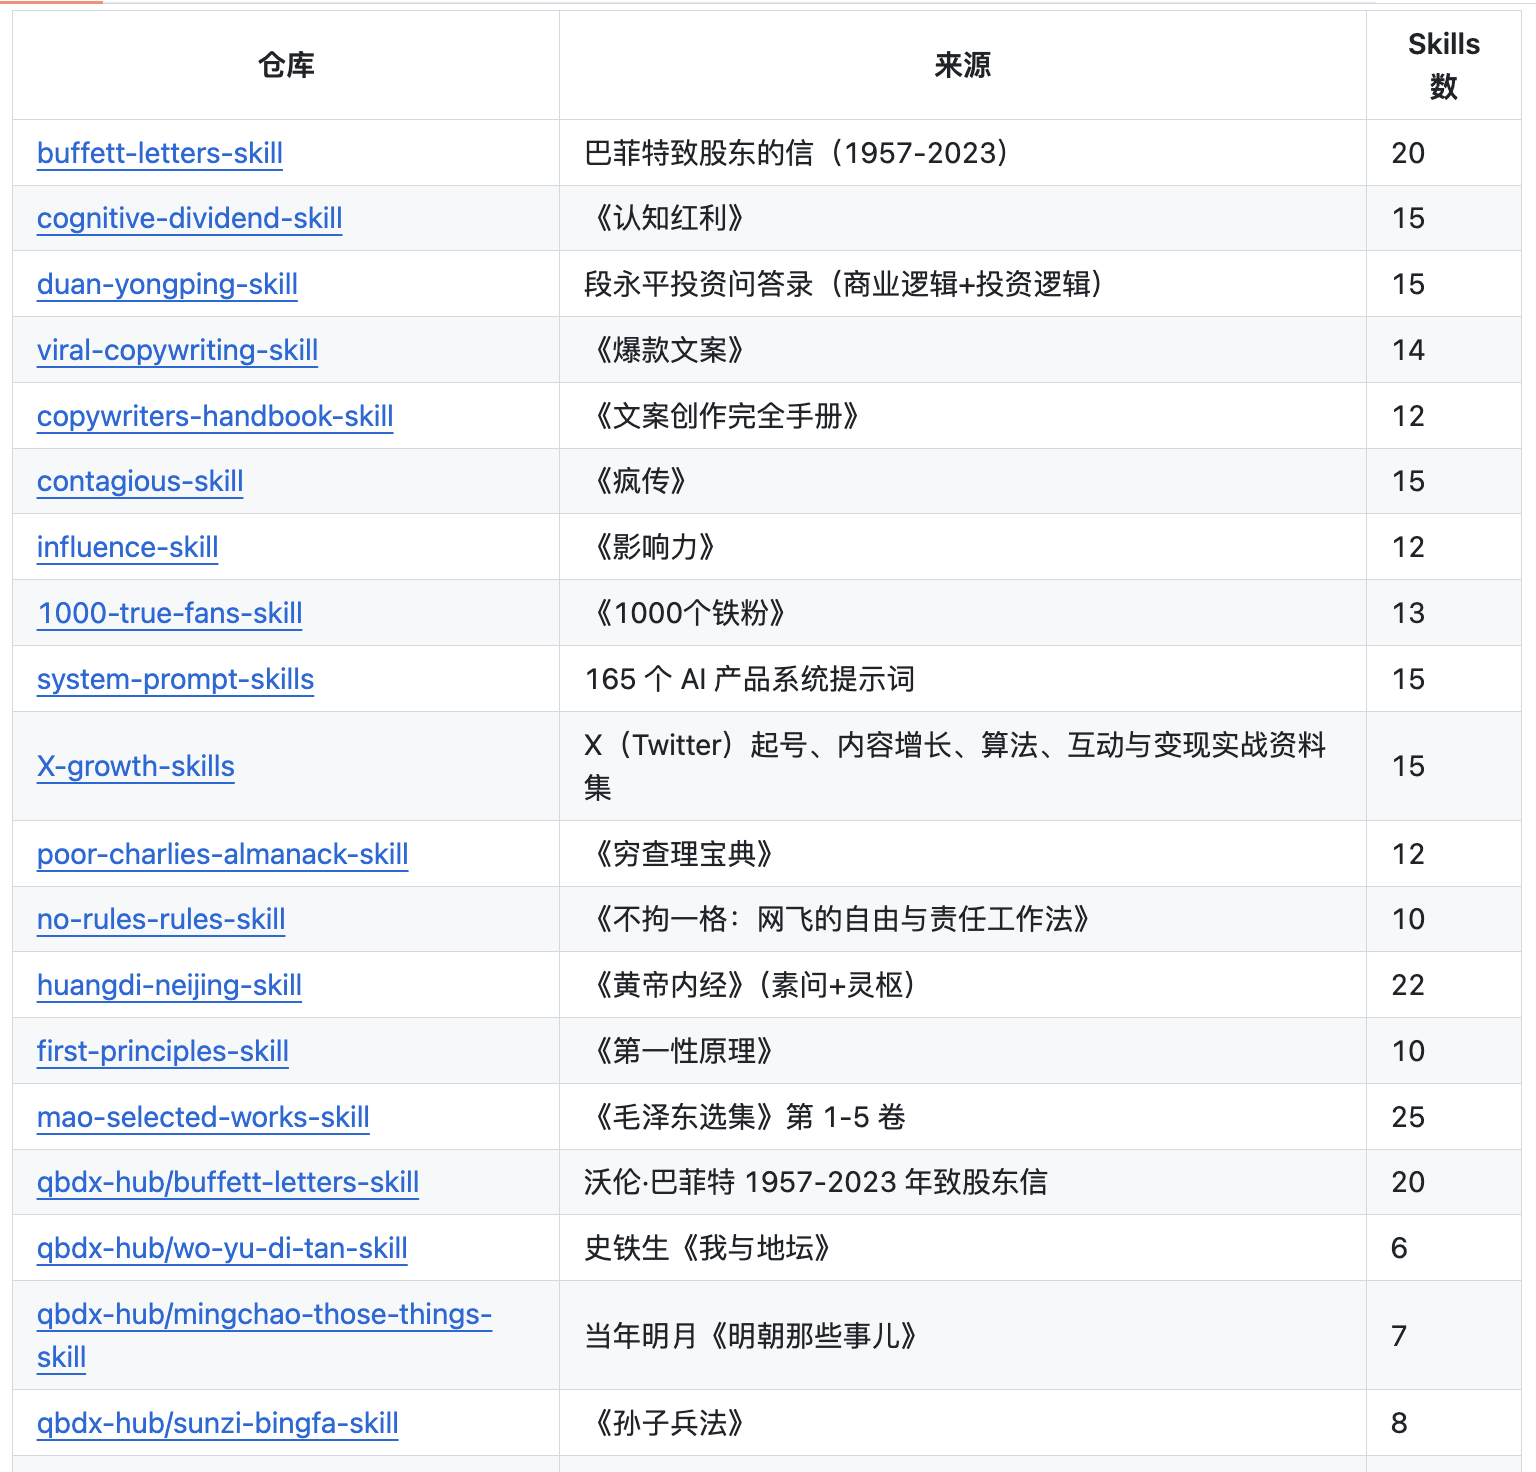Open the cognitive-dividend-skill link
The width and height of the screenshot is (1536, 1472).
pos(190,218)
